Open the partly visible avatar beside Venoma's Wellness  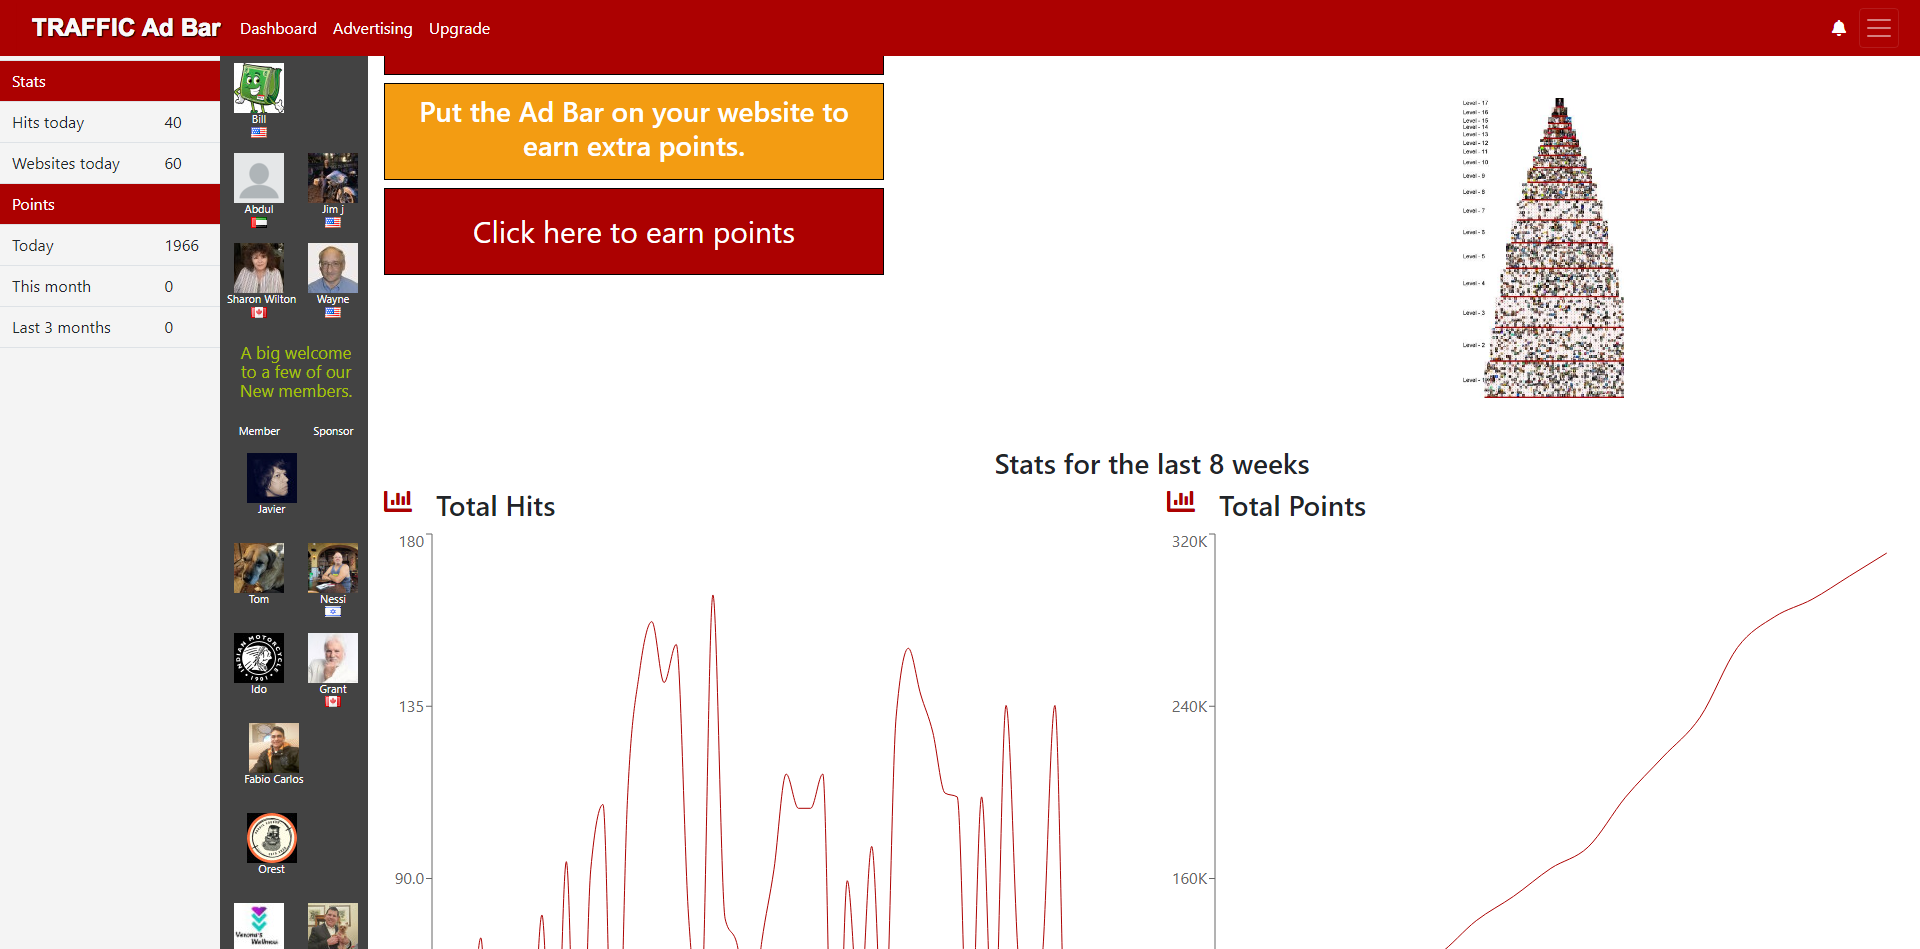pos(333,926)
